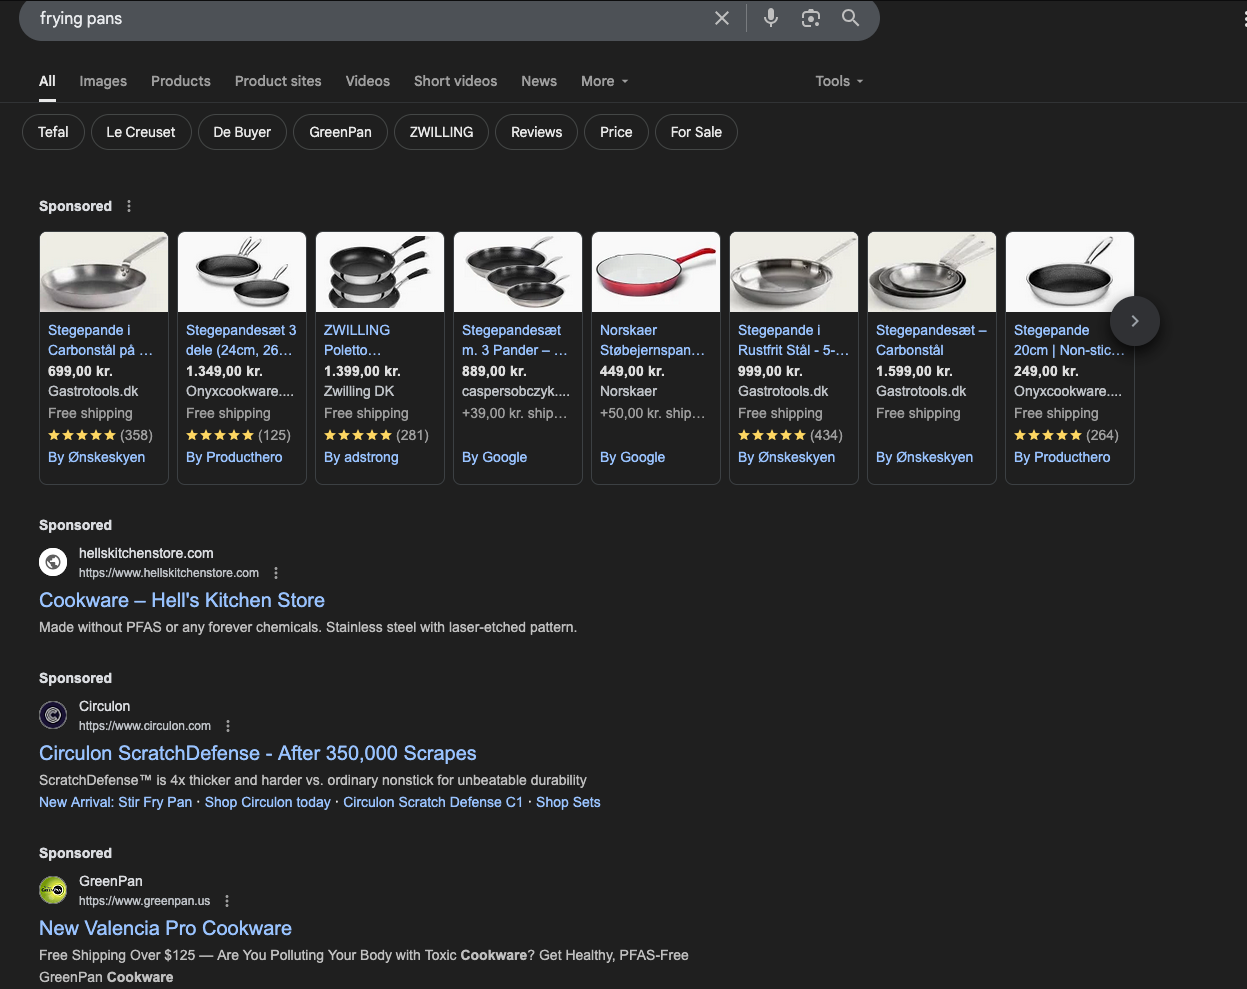Start voice search with microphone icon
The width and height of the screenshot is (1247, 989).
pos(771,18)
